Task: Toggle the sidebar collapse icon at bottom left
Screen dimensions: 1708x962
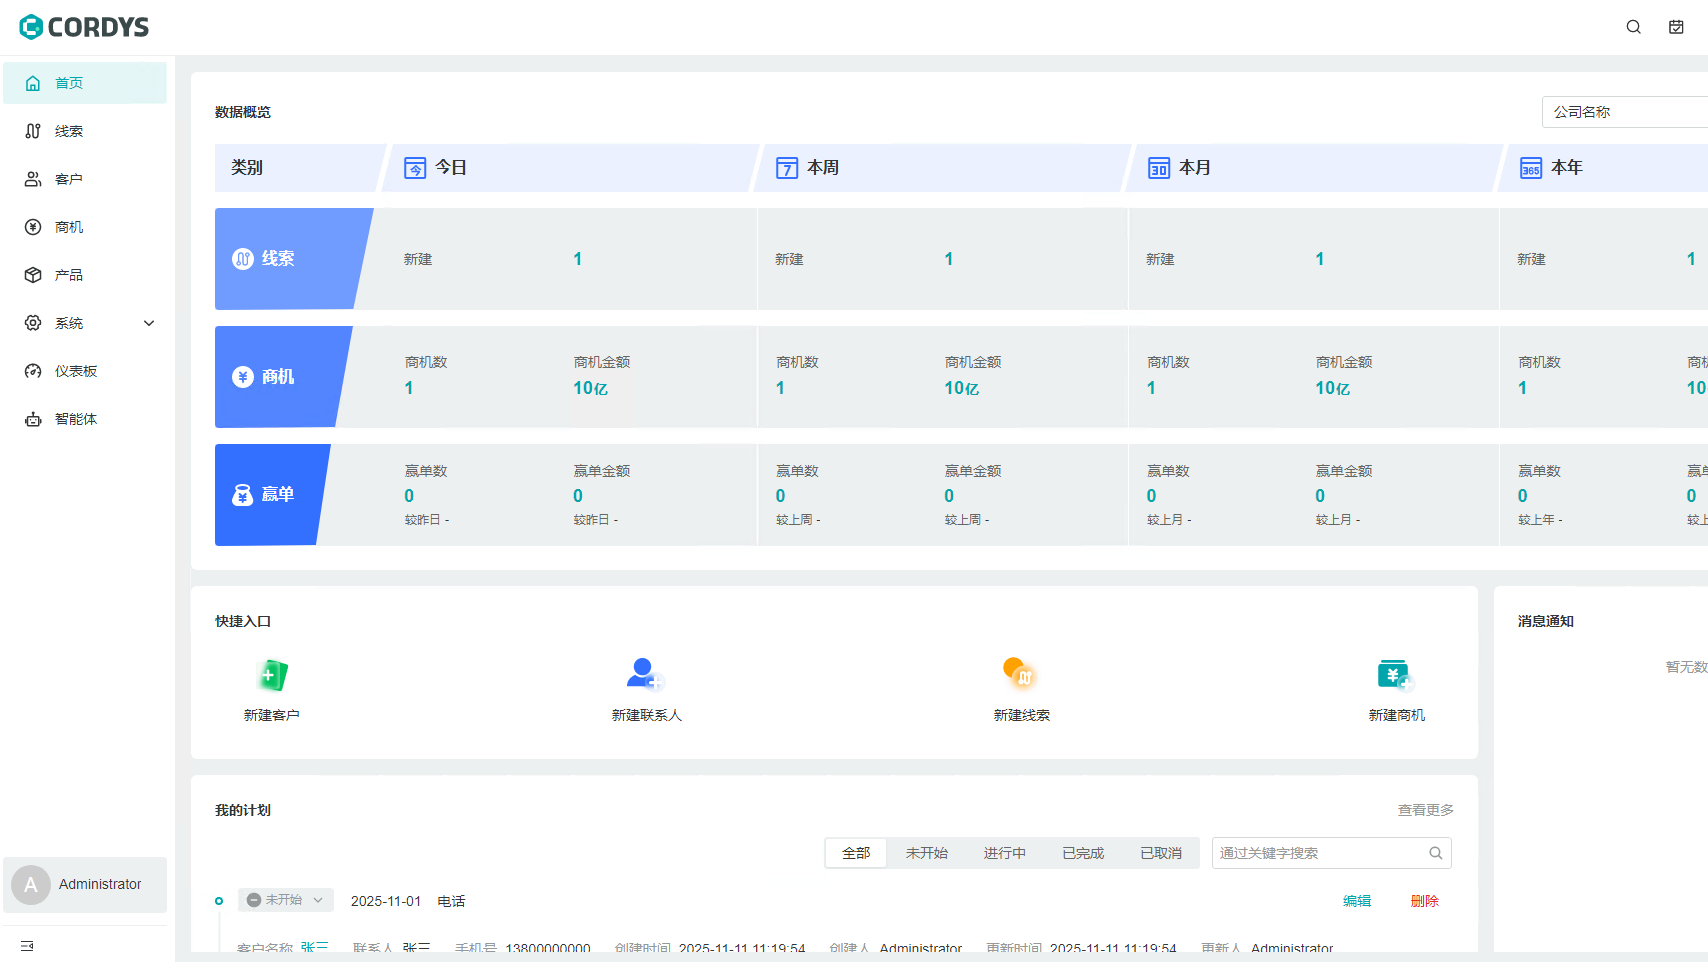Action: click(x=27, y=945)
